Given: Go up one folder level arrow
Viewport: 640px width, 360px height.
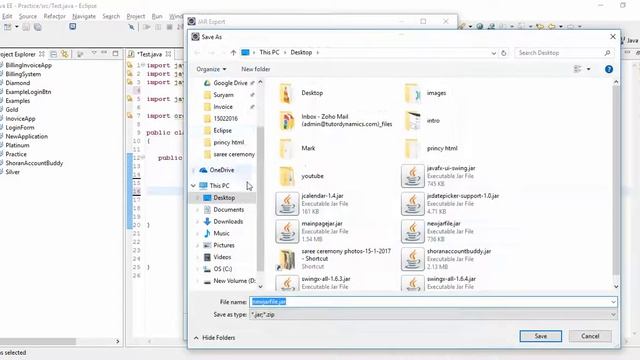Looking at the screenshot, I should point(233,53).
